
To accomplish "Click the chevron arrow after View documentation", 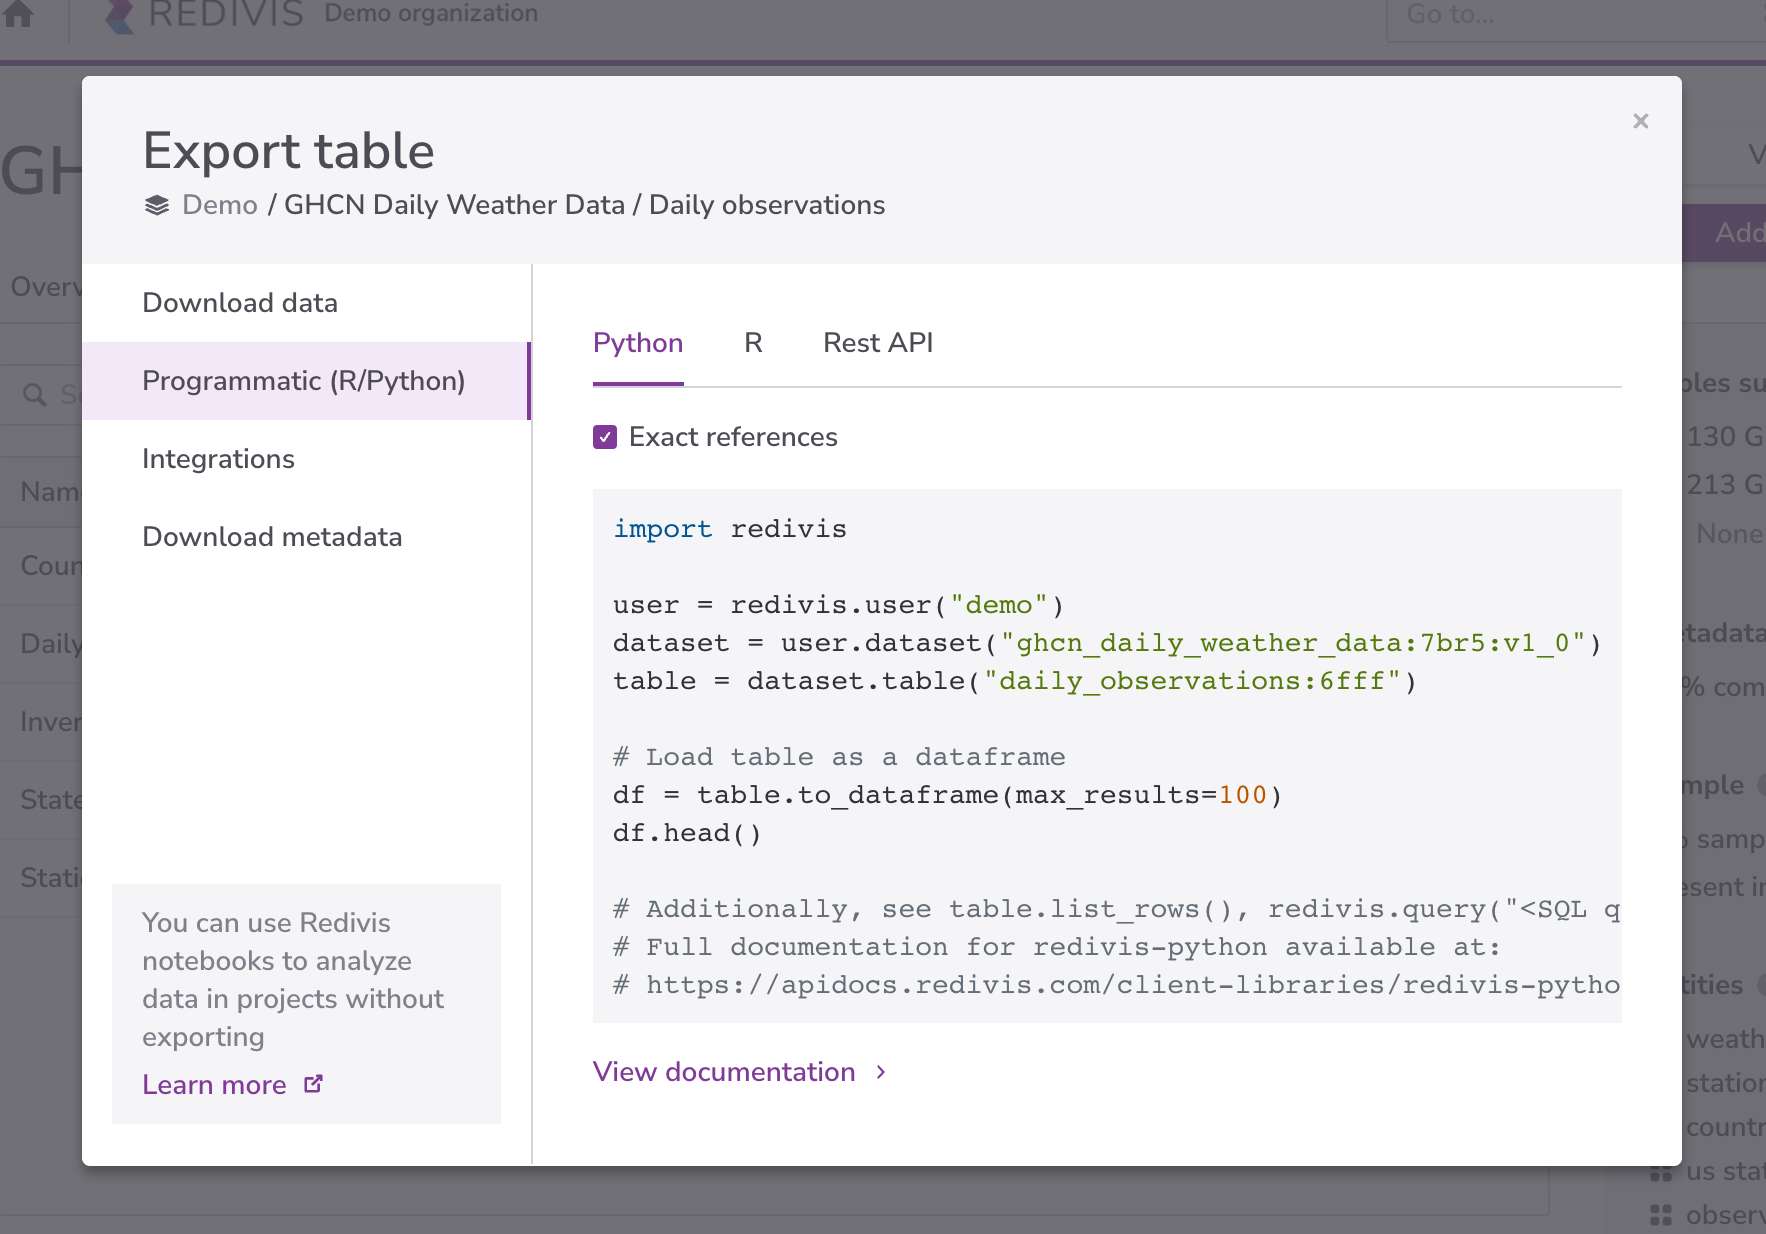I will click(881, 1072).
